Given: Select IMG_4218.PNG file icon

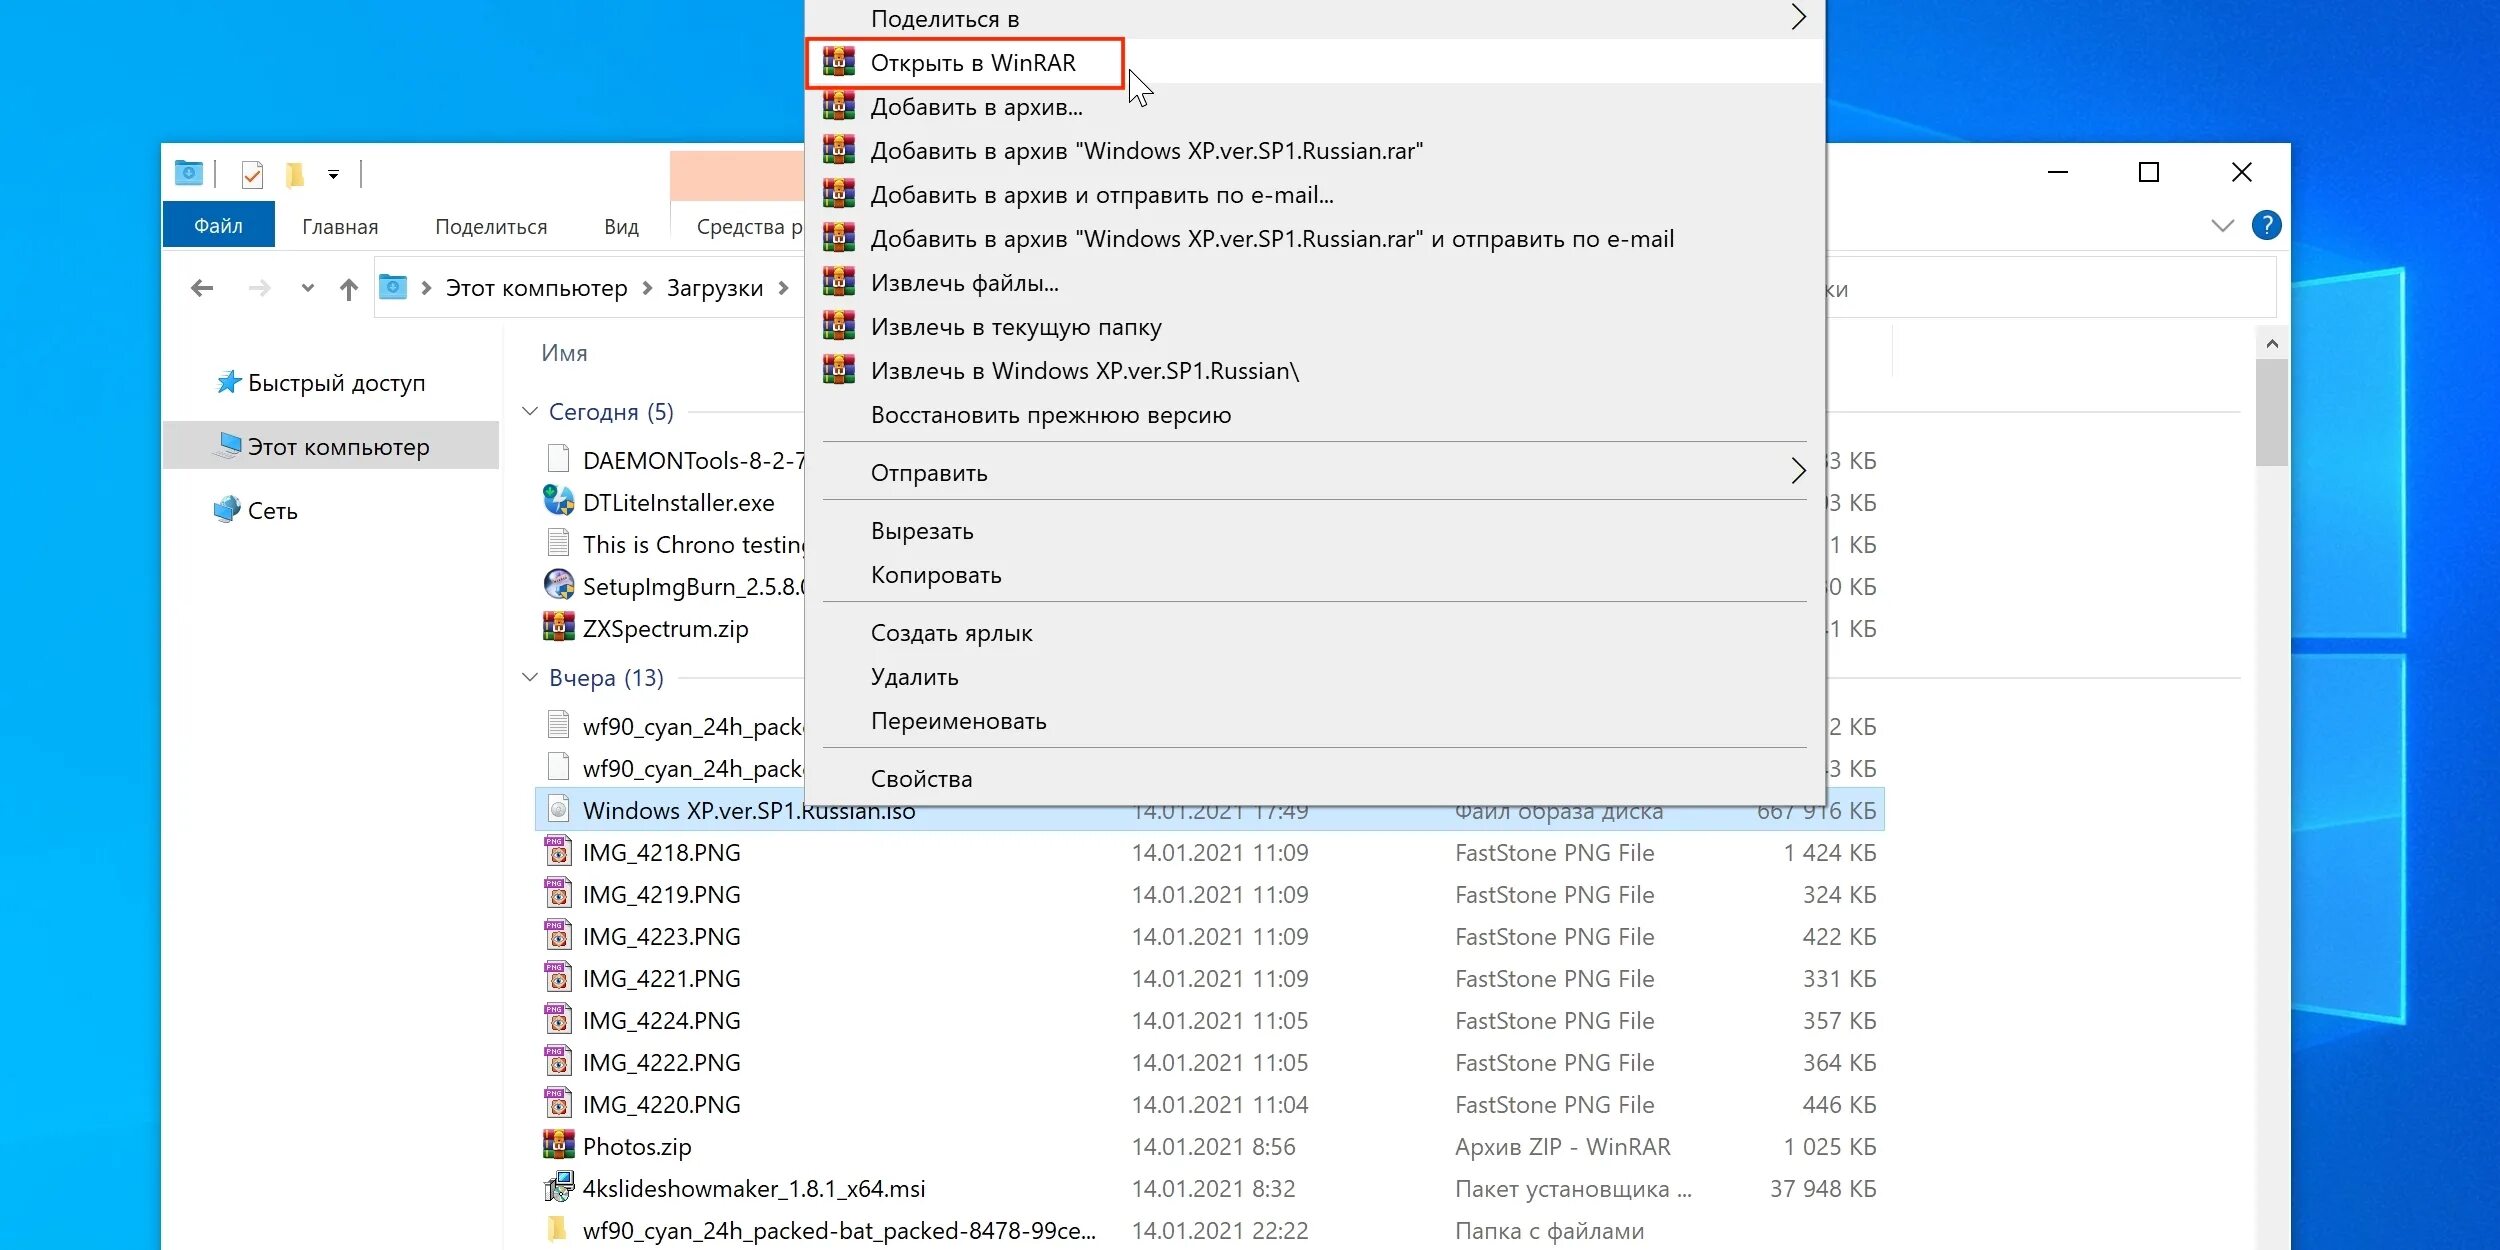Looking at the screenshot, I should (558, 851).
